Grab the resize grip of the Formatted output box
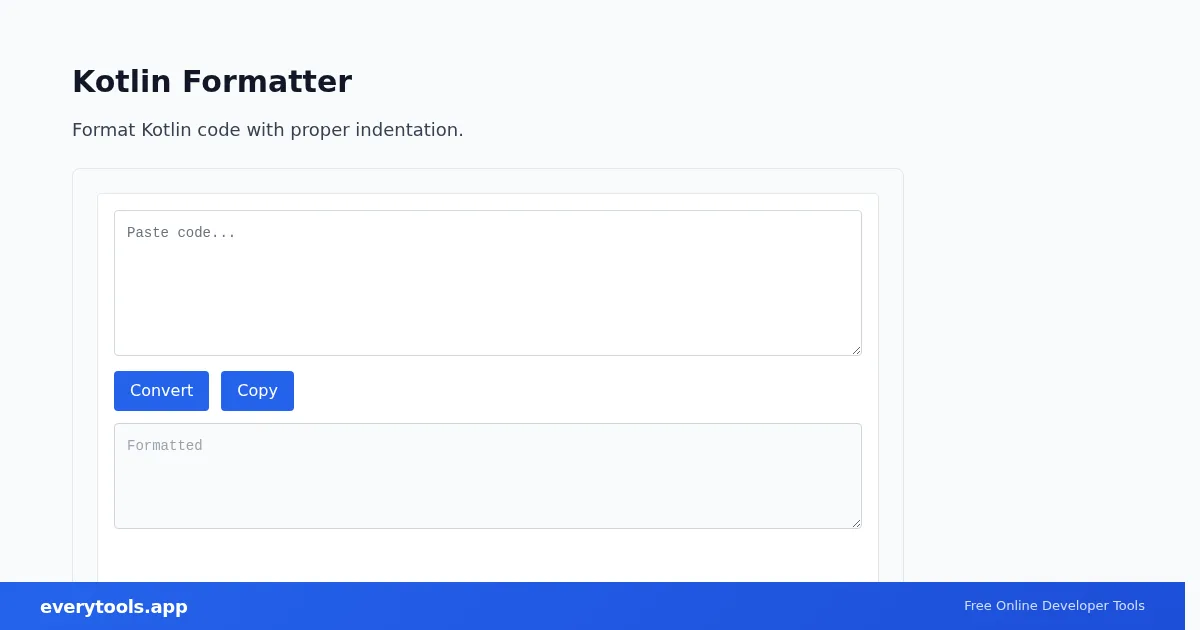The image size is (1200, 630). pyautogui.click(x=856, y=523)
